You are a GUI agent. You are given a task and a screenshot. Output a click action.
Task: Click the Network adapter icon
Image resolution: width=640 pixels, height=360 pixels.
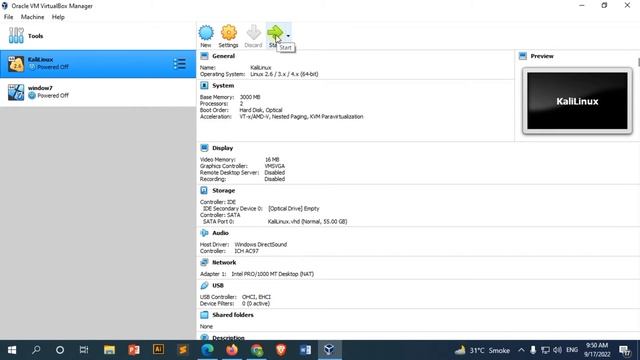coord(204,262)
